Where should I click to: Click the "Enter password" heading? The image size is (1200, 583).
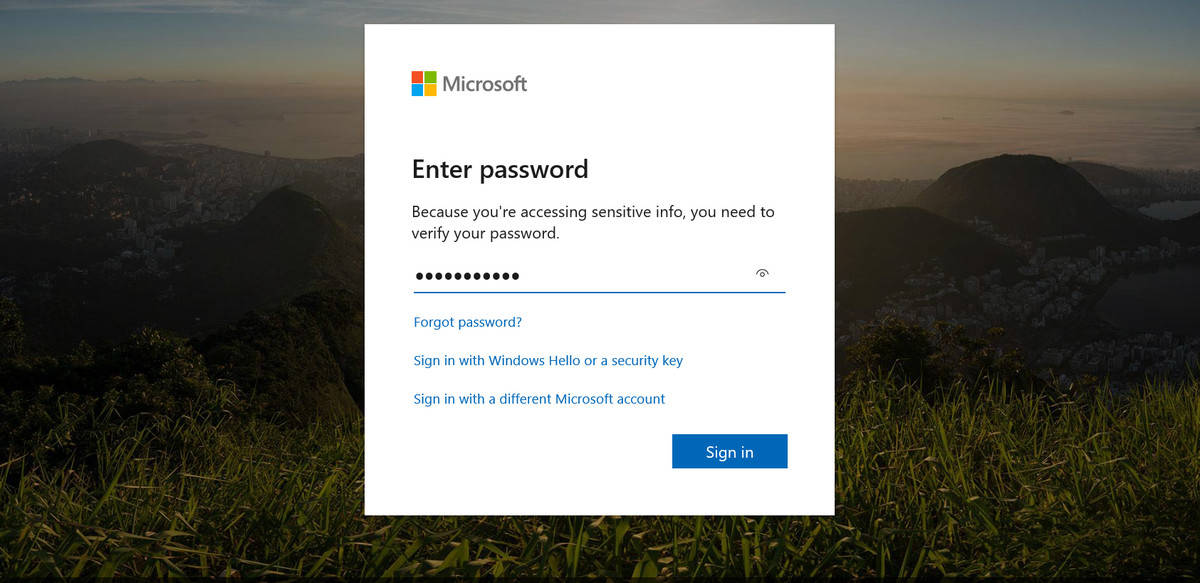(x=500, y=169)
